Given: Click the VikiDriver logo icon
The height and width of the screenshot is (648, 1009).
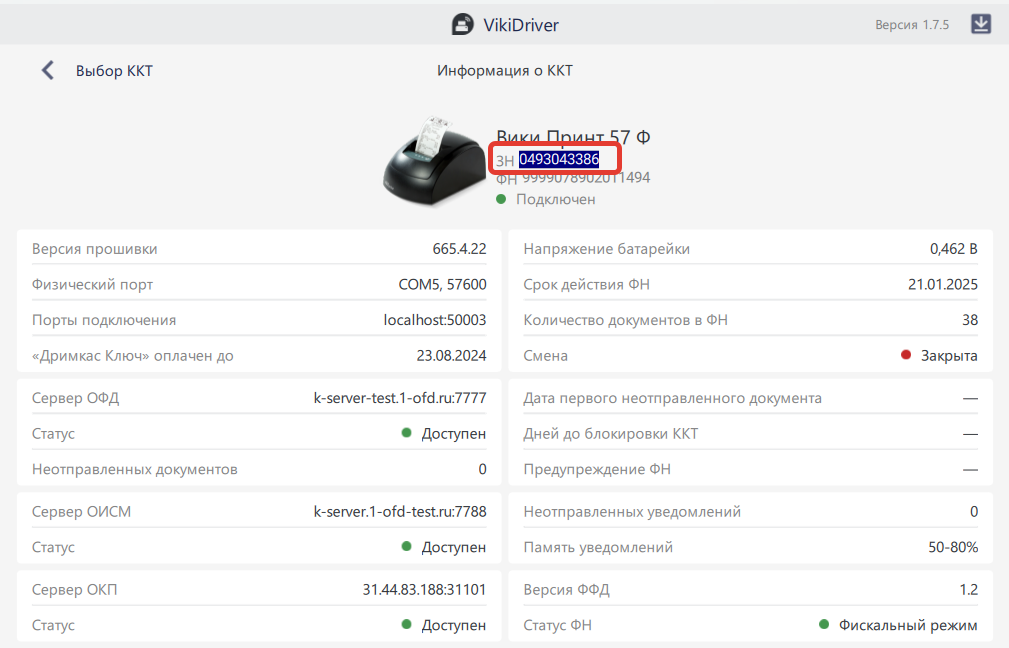Looking at the screenshot, I should 462,24.
